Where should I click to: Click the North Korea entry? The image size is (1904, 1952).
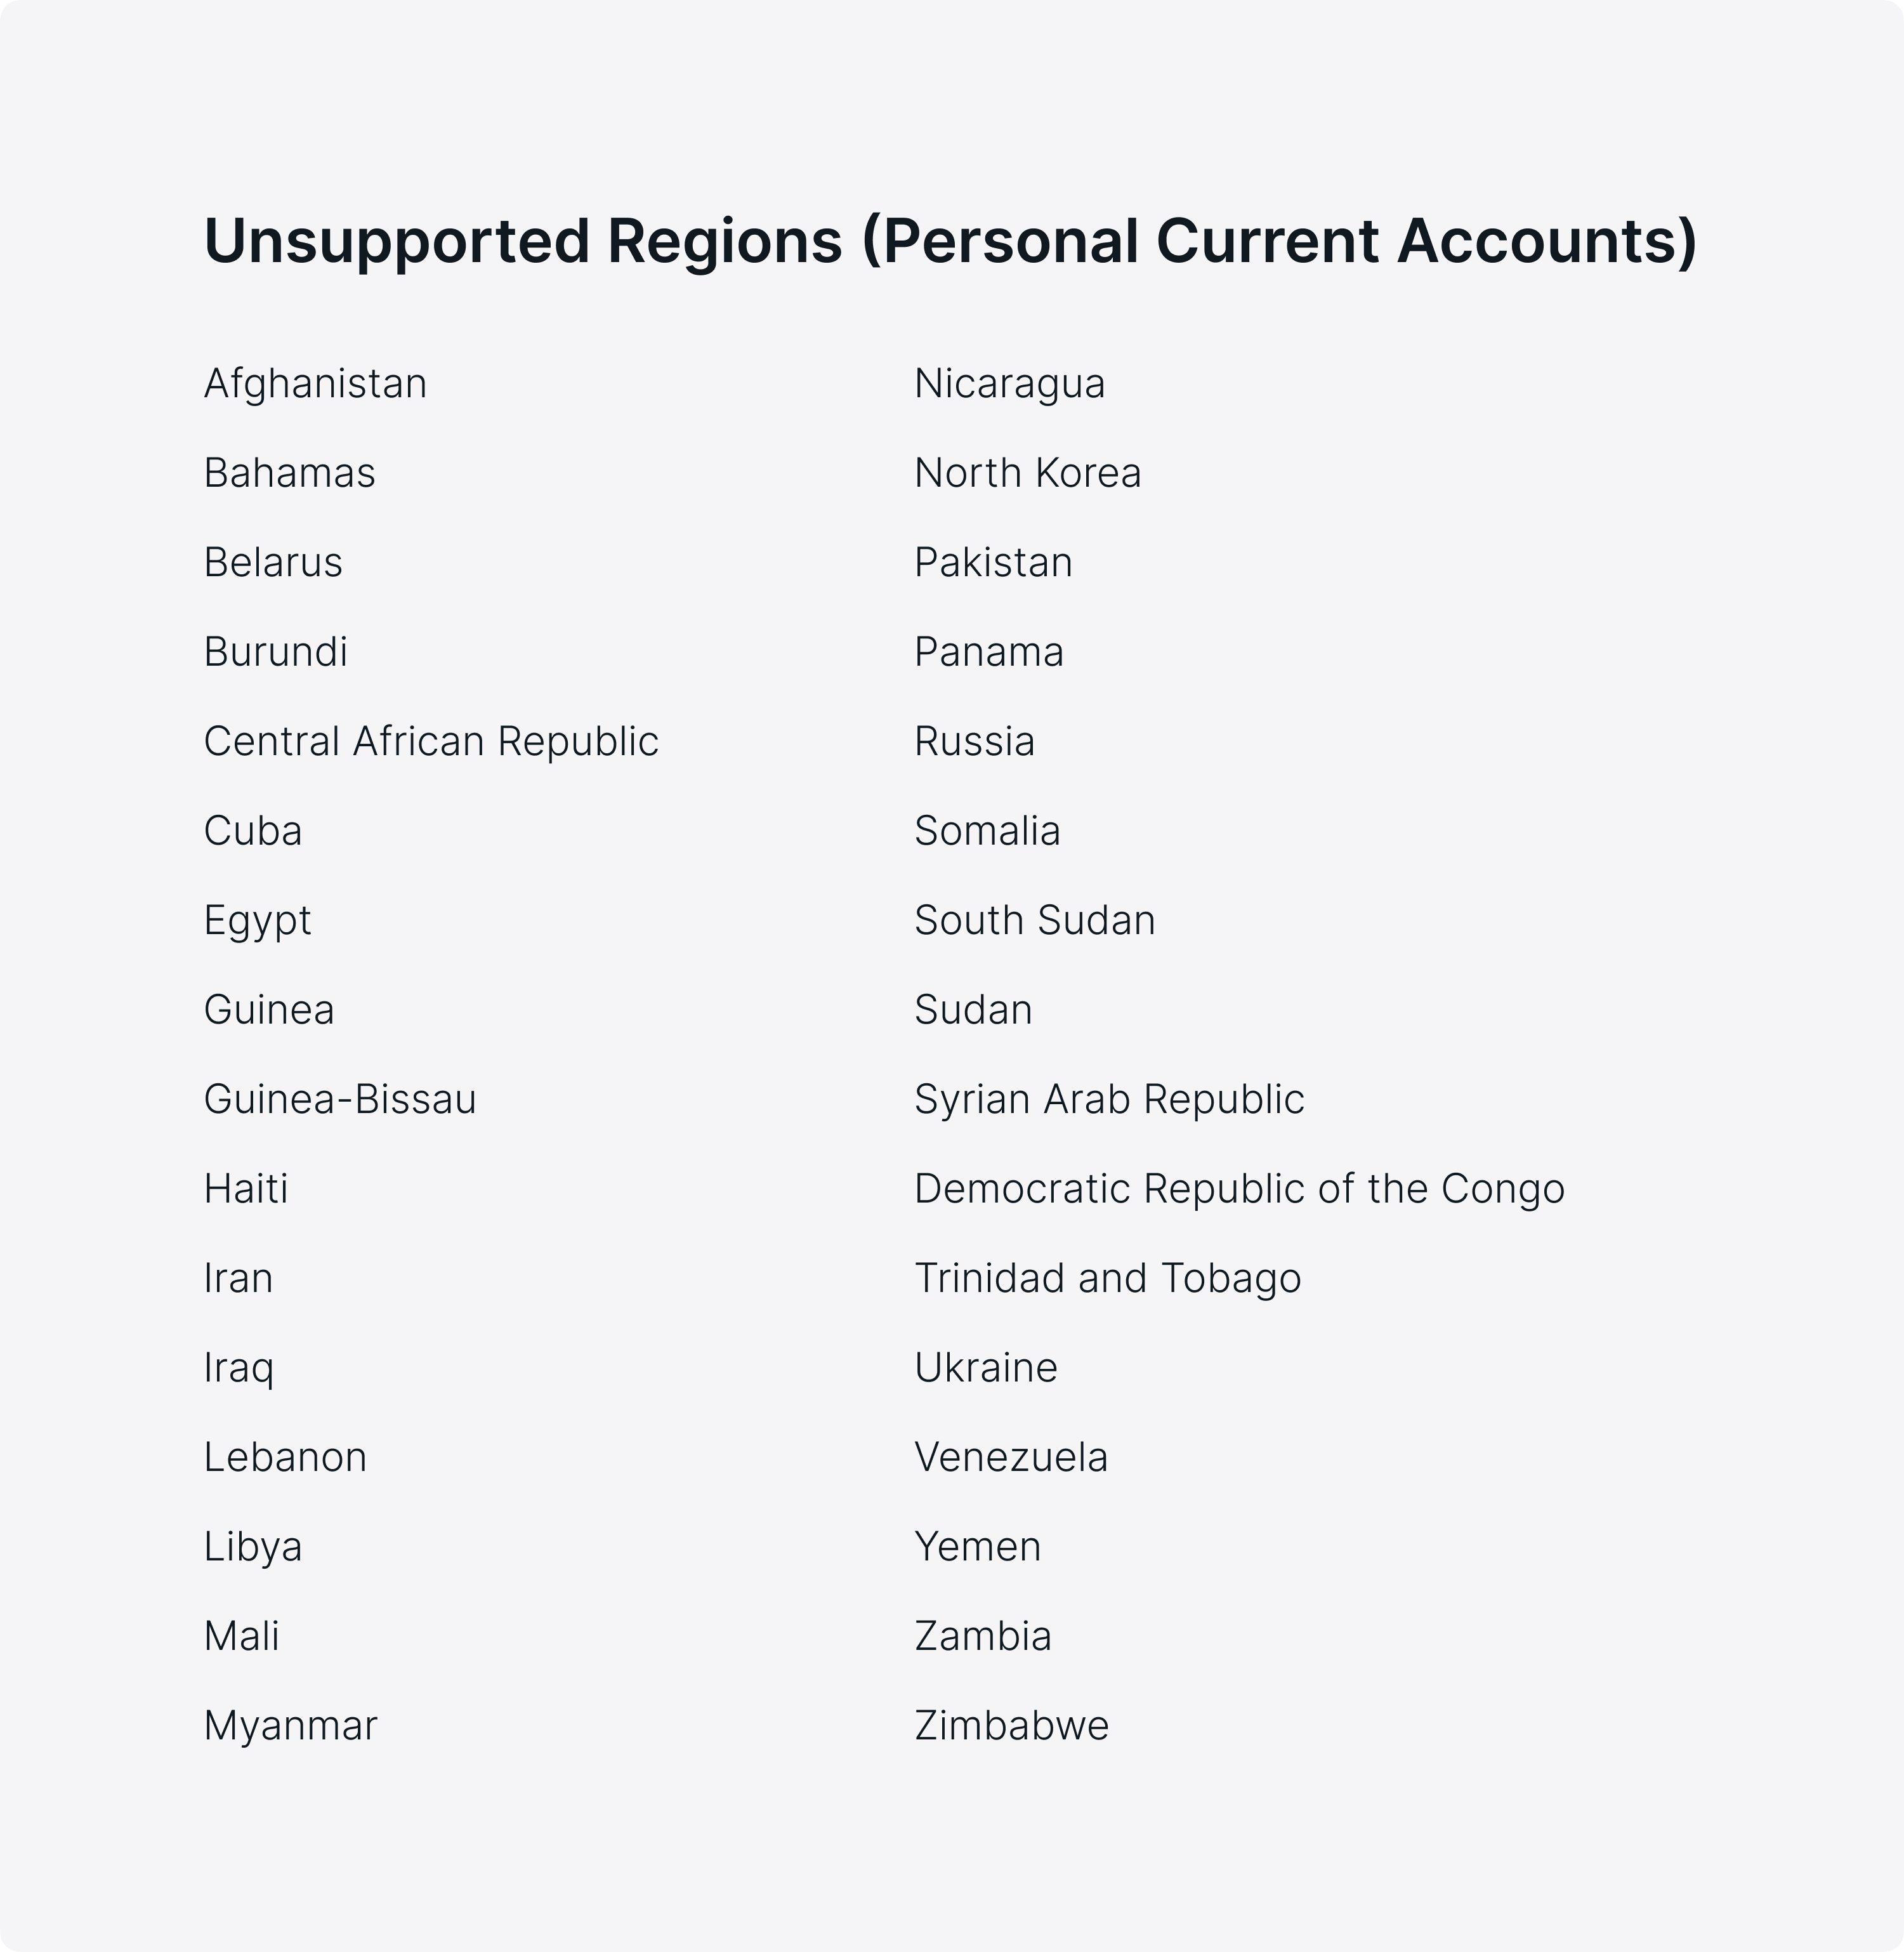[x=1028, y=473]
